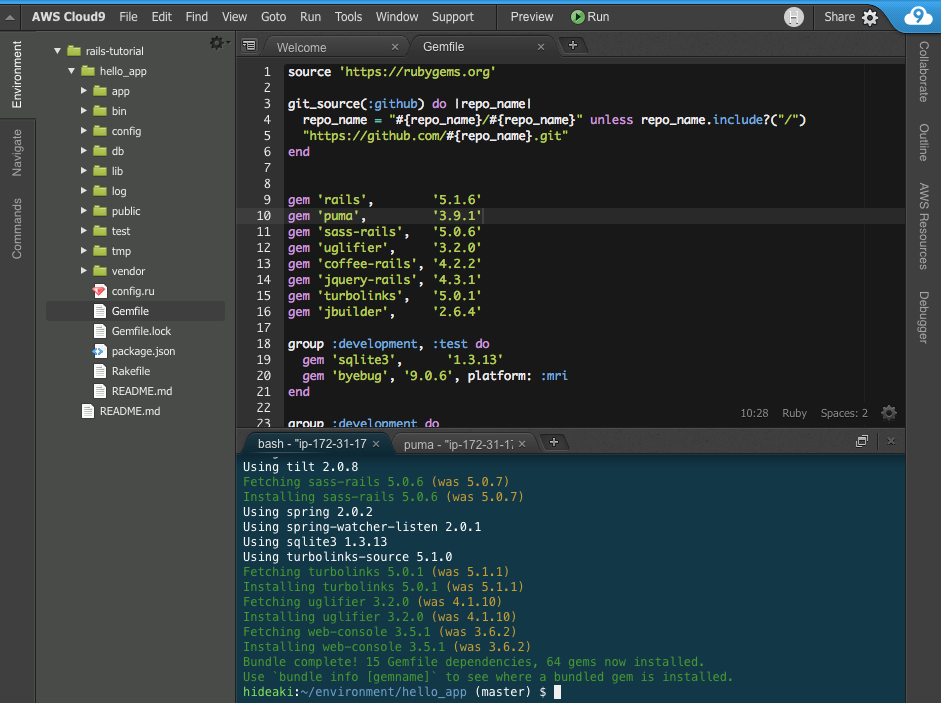This screenshot has height=703, width=941.
Task: Toggle the Environment side panel
Action: click(x=17, y=74)
